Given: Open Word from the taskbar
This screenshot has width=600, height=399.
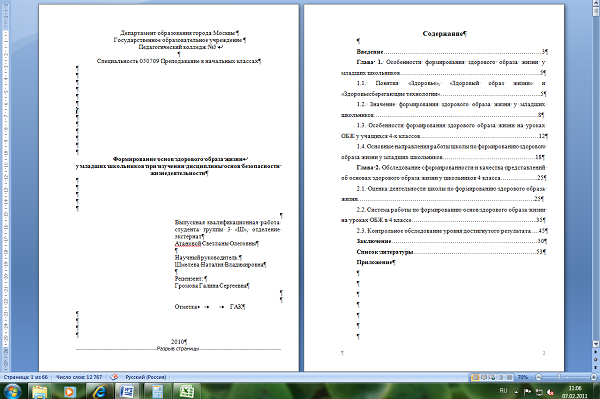Looking at the screenshot, I should click(x=127, y=391).
